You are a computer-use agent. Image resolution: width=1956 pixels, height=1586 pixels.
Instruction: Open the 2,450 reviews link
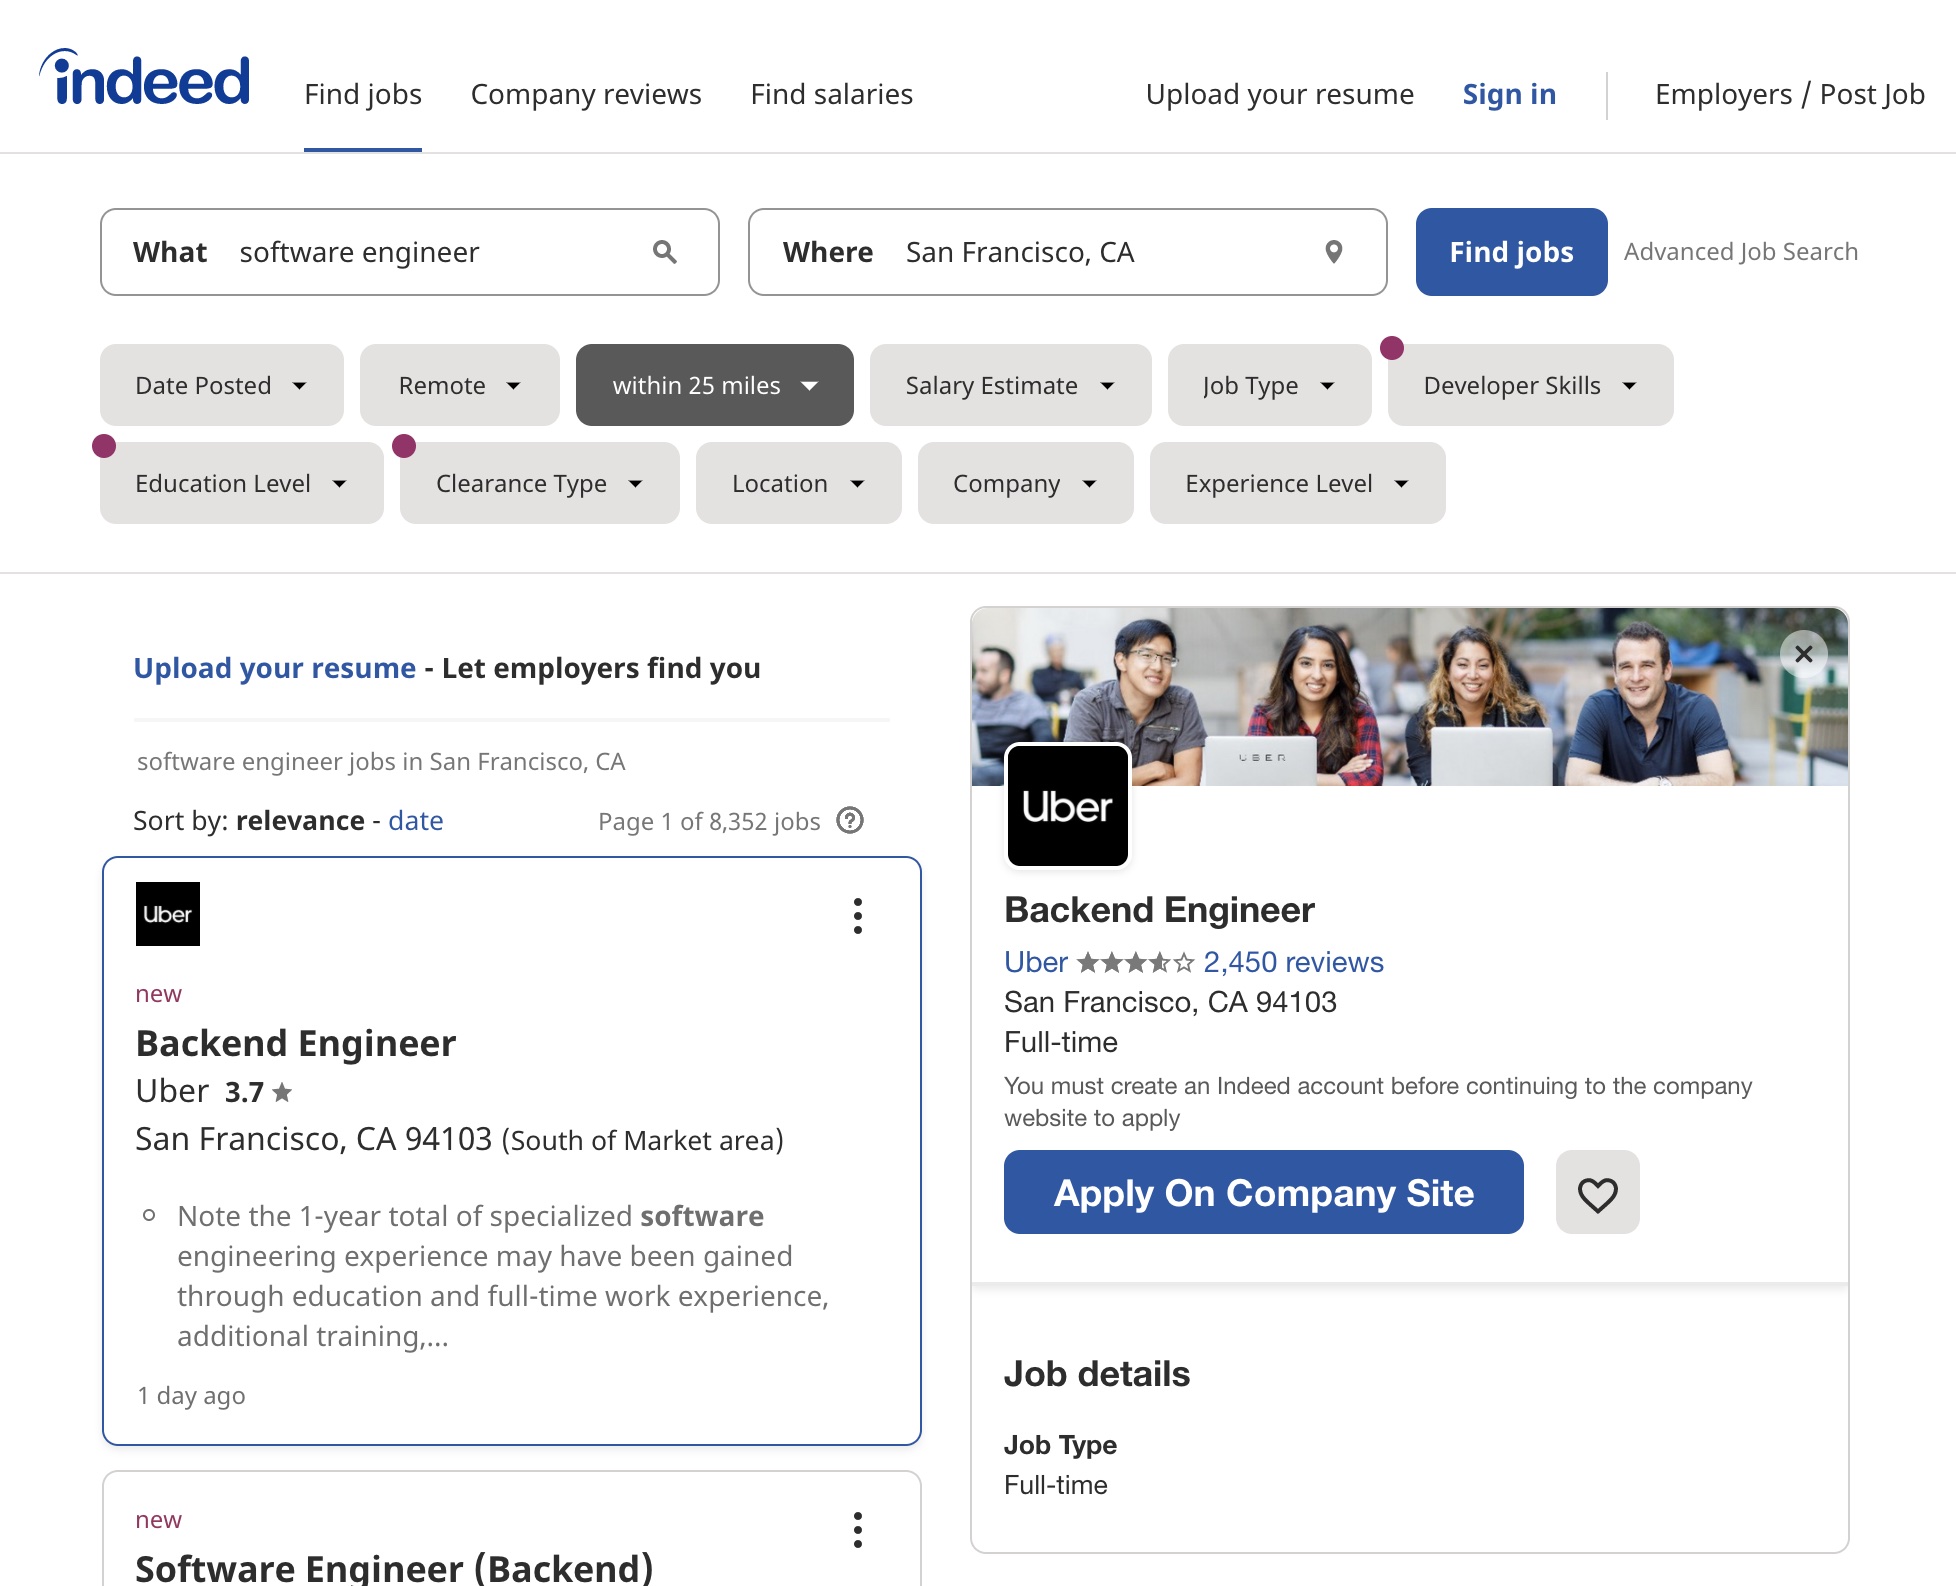point(1293,962)
